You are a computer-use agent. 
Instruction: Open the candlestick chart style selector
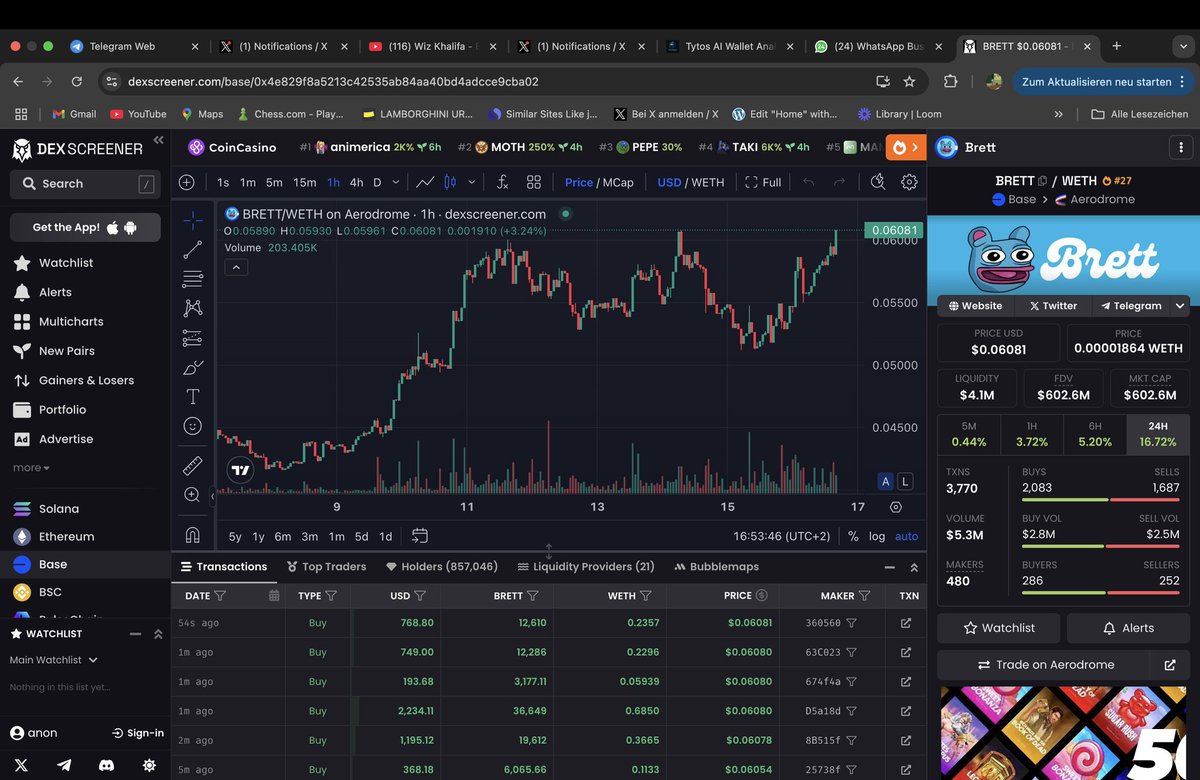click(x=449, y=182)
